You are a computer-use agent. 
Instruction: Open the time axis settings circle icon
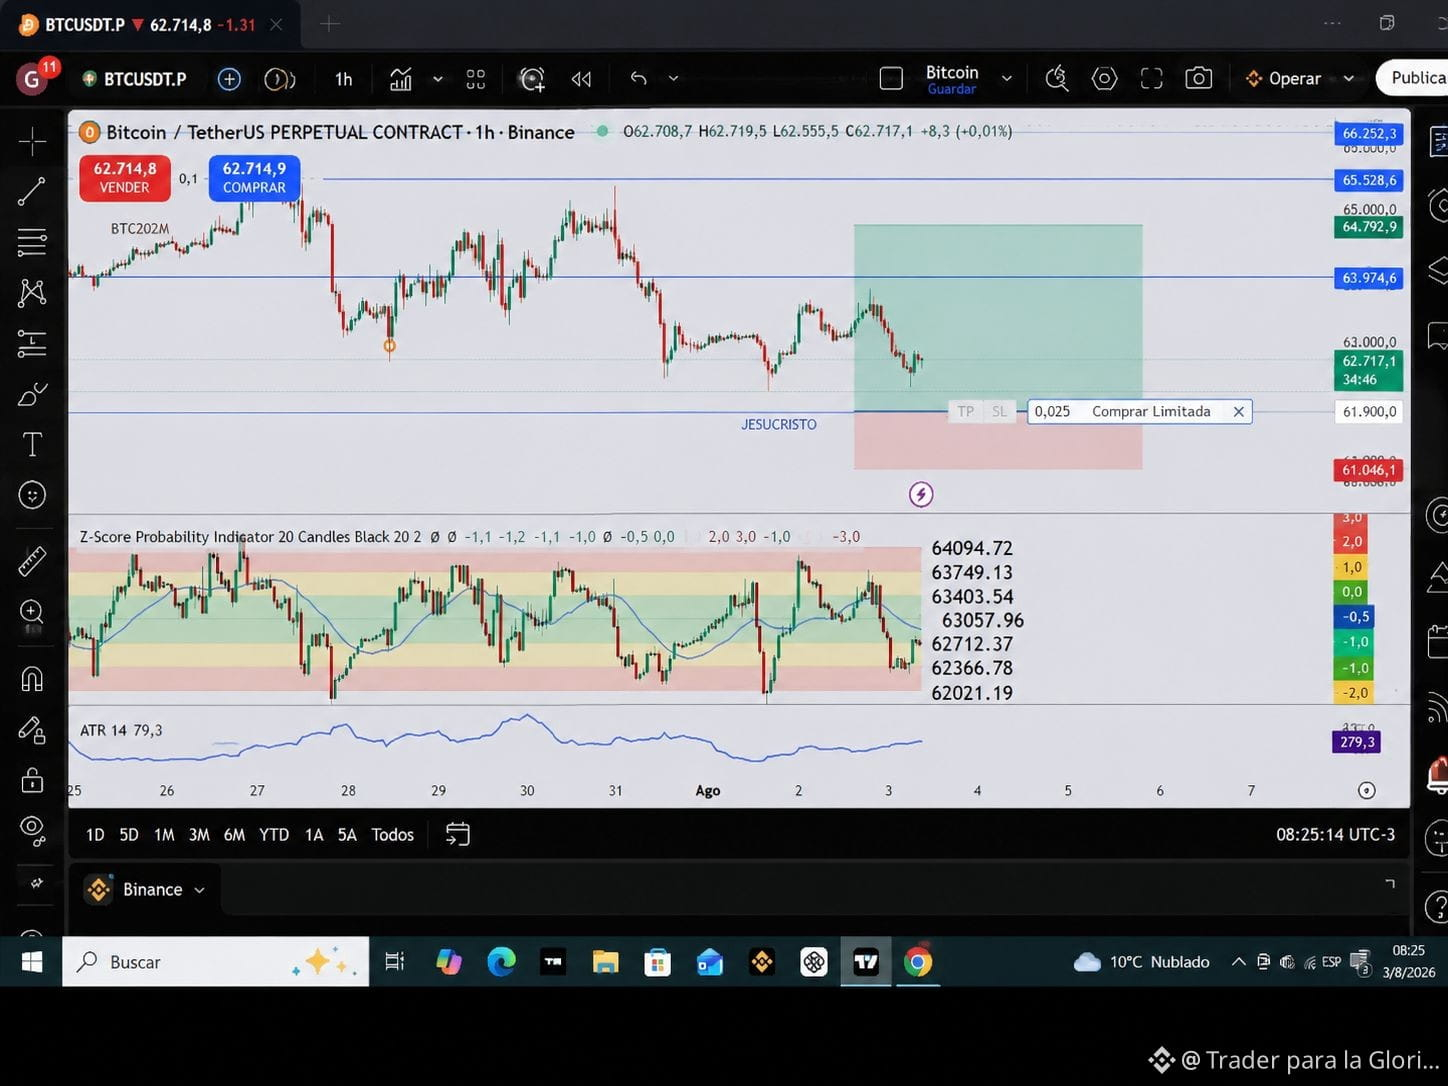tap(1367, 791)
